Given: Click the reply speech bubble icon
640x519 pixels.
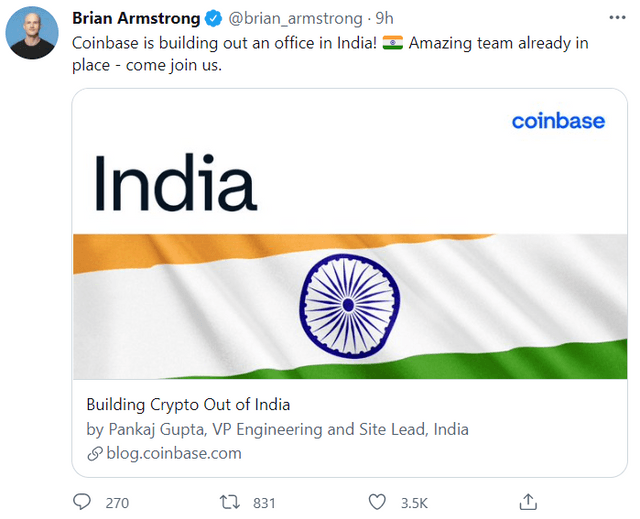Looking at the screenshot, I should 83,502.
